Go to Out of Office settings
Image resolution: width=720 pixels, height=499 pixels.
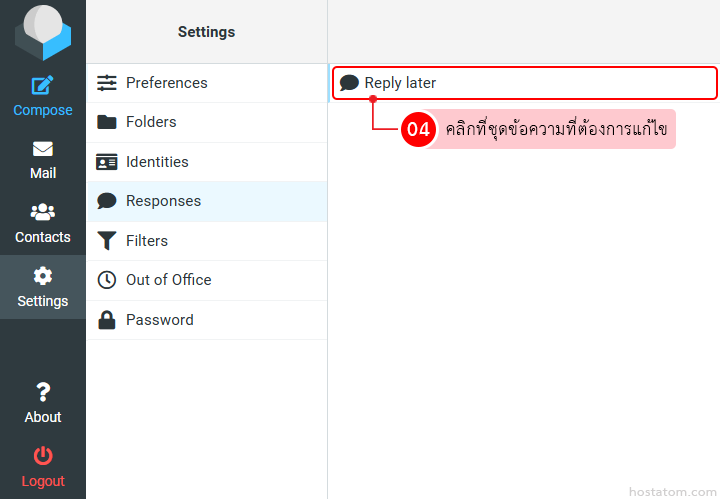(x=168, y=280)
